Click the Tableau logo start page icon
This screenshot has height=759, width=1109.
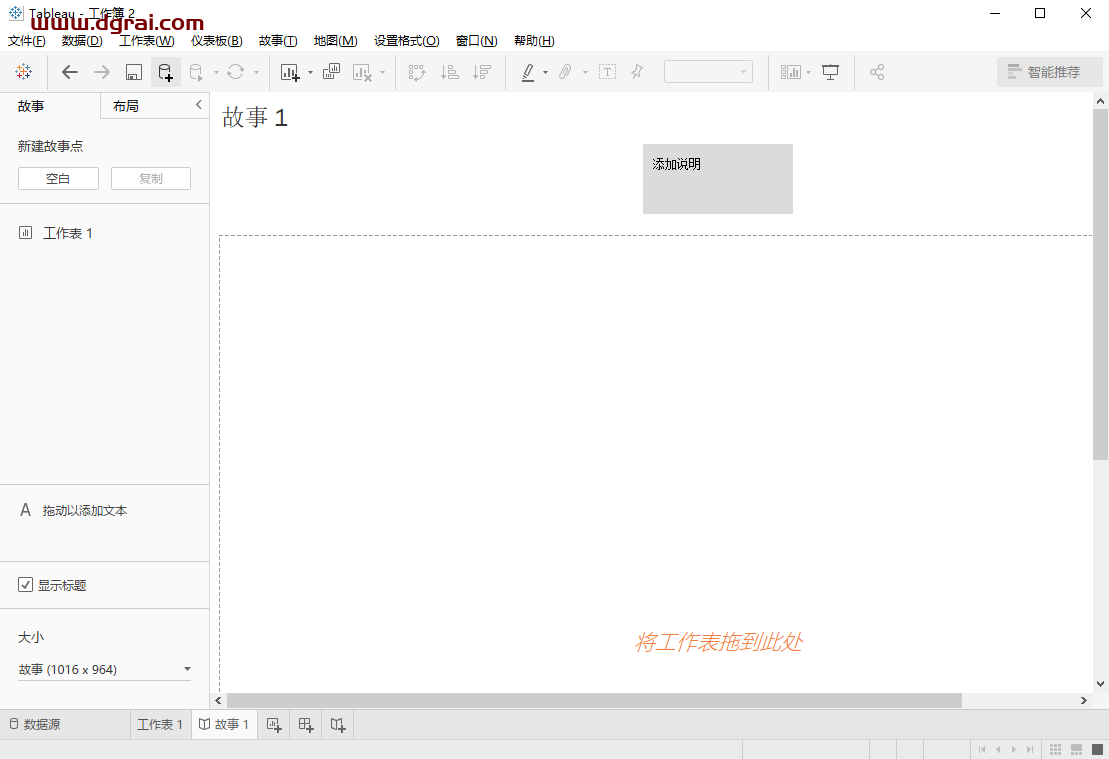(23, 71)
